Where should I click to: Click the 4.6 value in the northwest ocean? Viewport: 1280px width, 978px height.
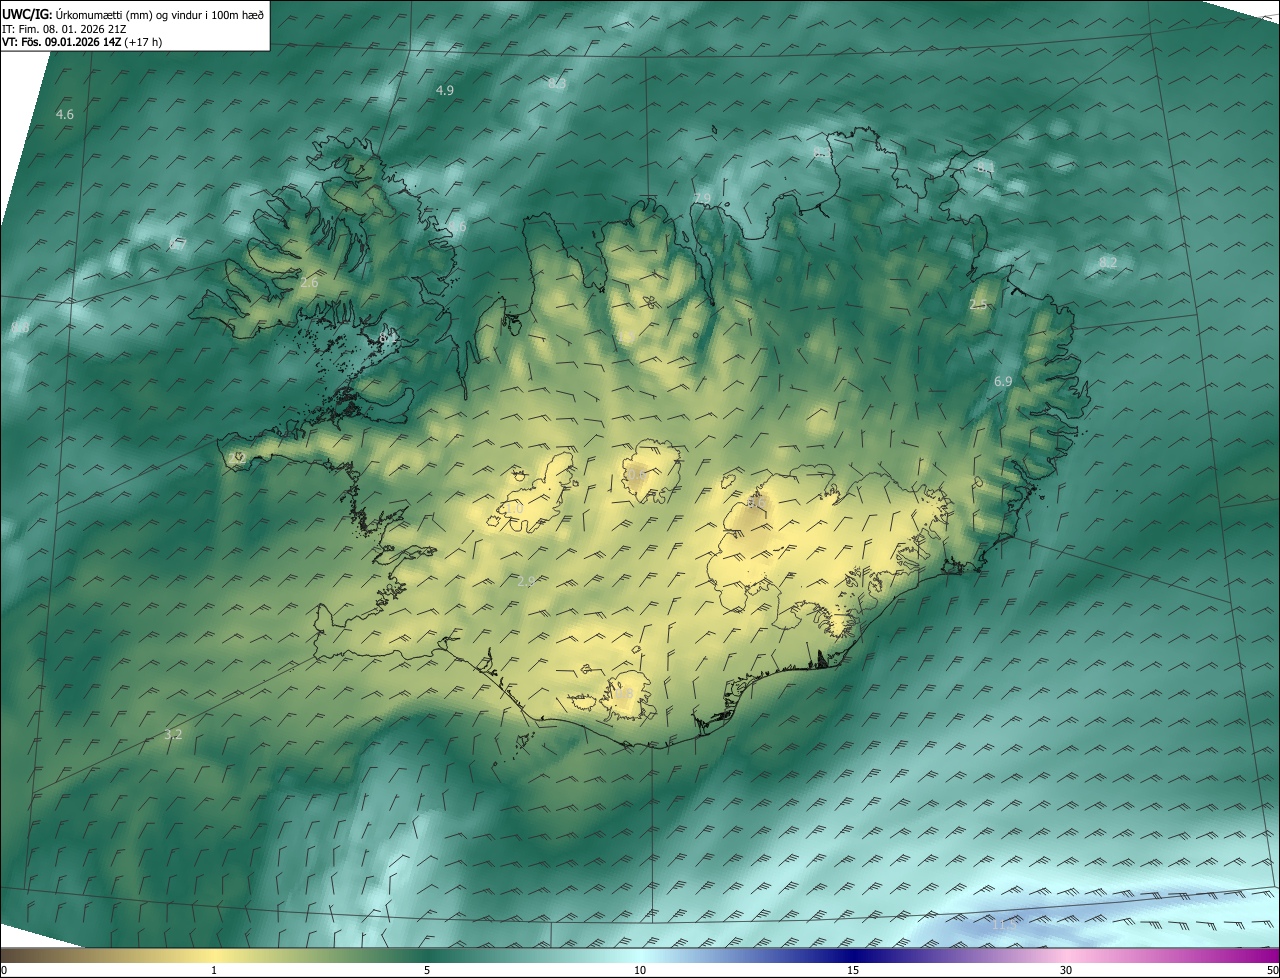(x=65, y=115)
